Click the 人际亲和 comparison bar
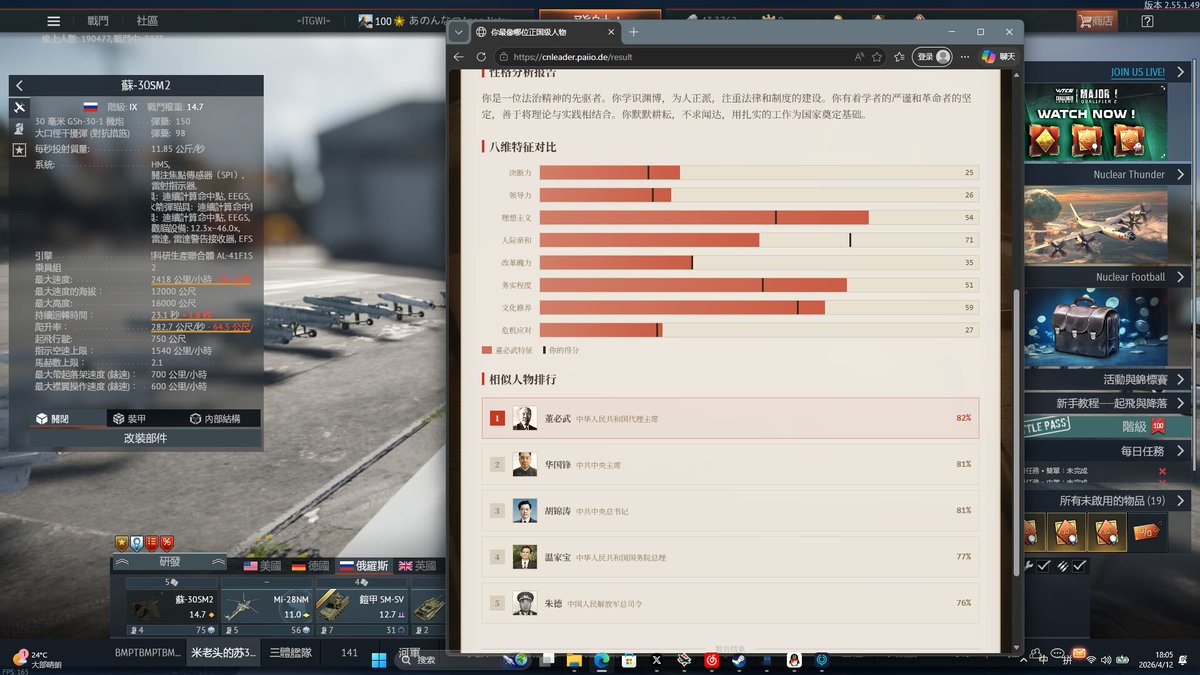This screenshot has height=675, width=1200. point(759,240)
